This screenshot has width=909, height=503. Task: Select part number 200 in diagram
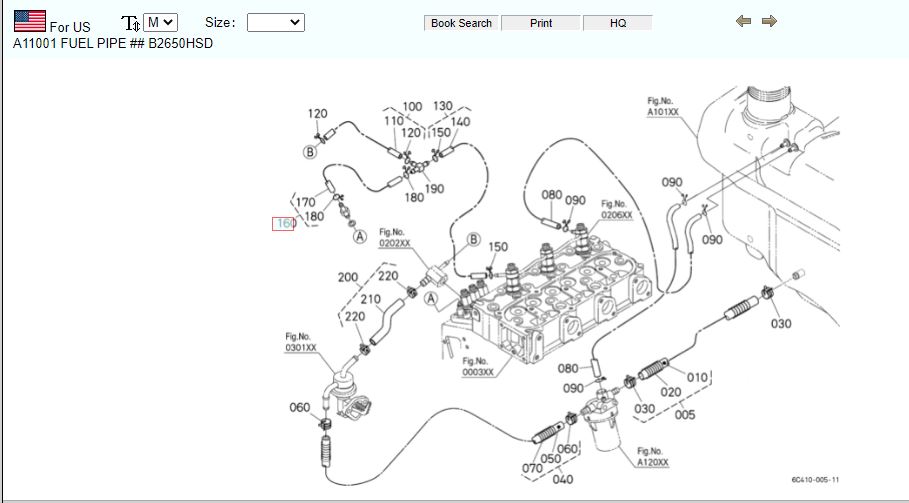click(x=347, y=277)
